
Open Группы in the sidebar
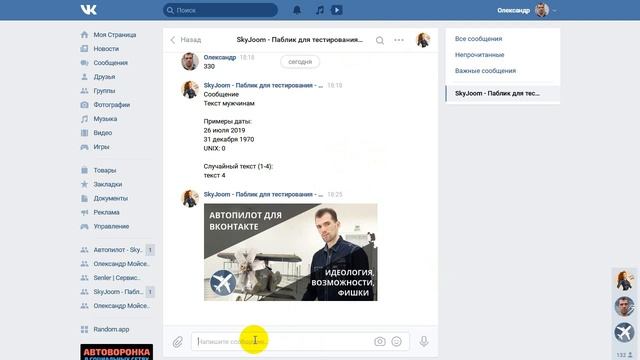104,91
